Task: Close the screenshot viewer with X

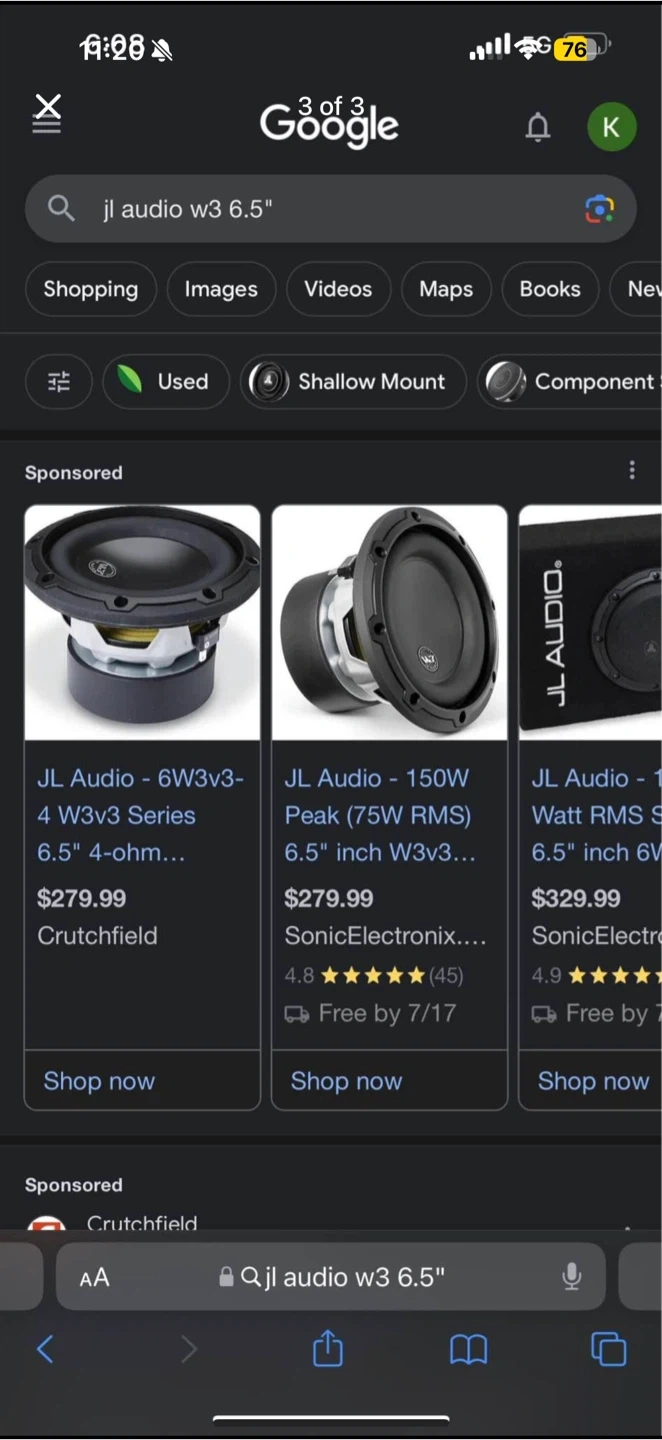Action: pos(47,106)
